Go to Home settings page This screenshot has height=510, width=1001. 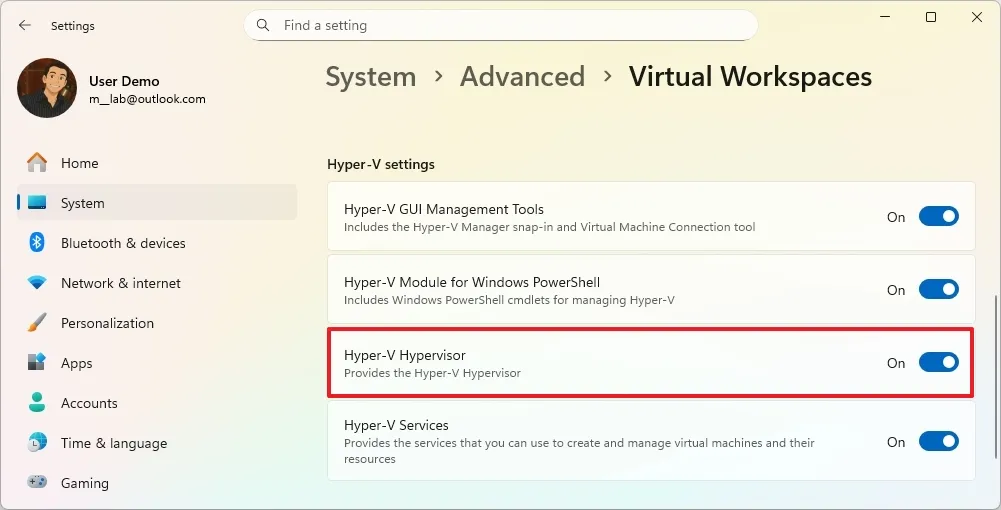click(157, 163)
